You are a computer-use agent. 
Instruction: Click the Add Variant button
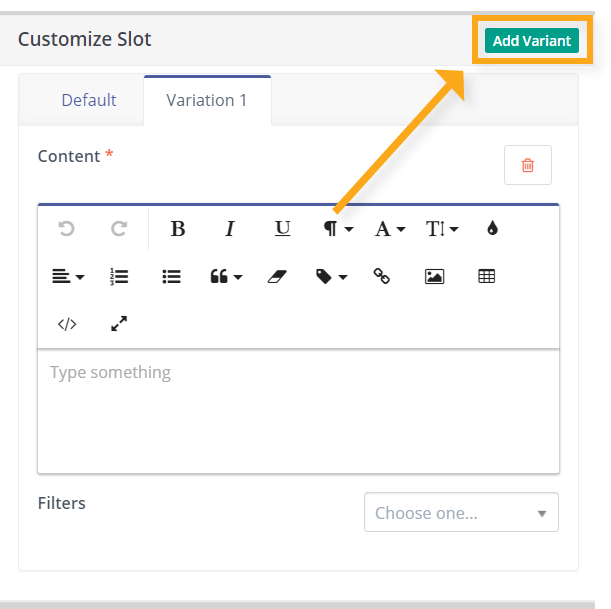coord(532,41)
